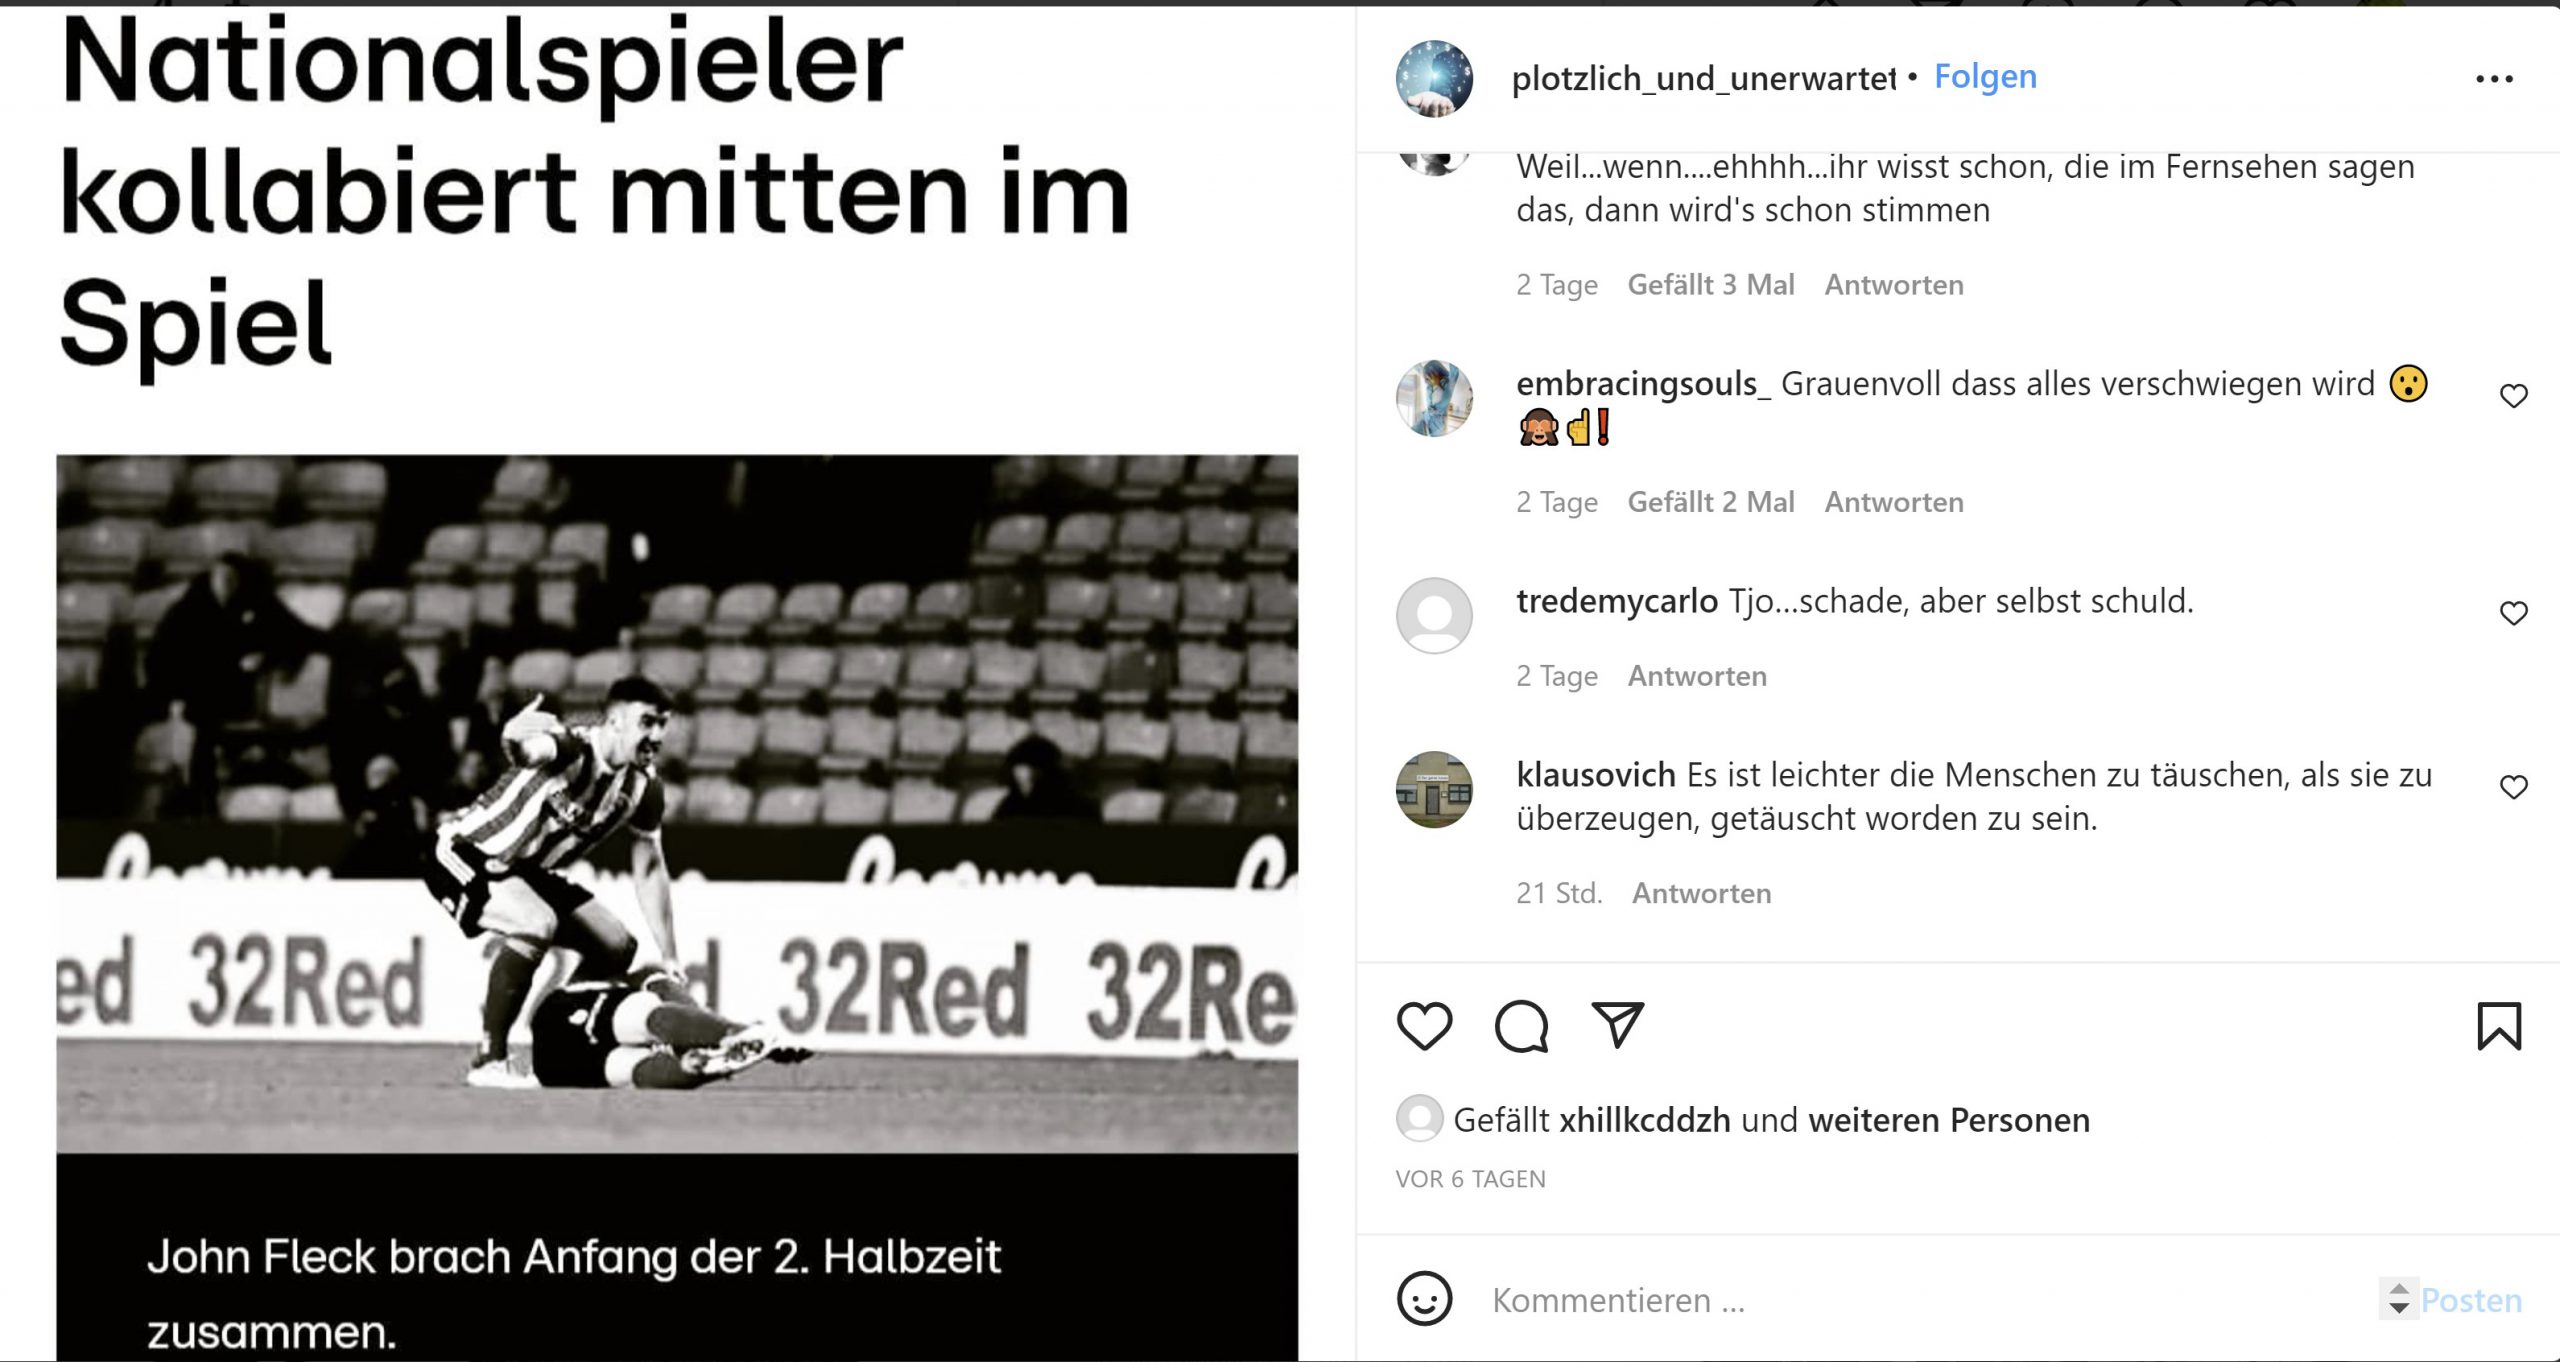Reply to tredemycarlo comment via Antworten

[x=1697, y=676]
